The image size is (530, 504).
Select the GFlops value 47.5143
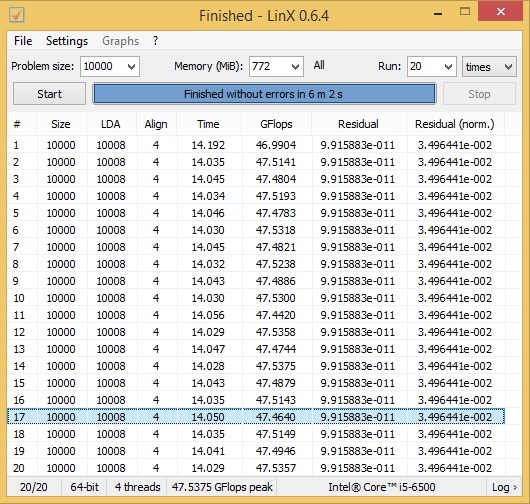pos(276,400)
